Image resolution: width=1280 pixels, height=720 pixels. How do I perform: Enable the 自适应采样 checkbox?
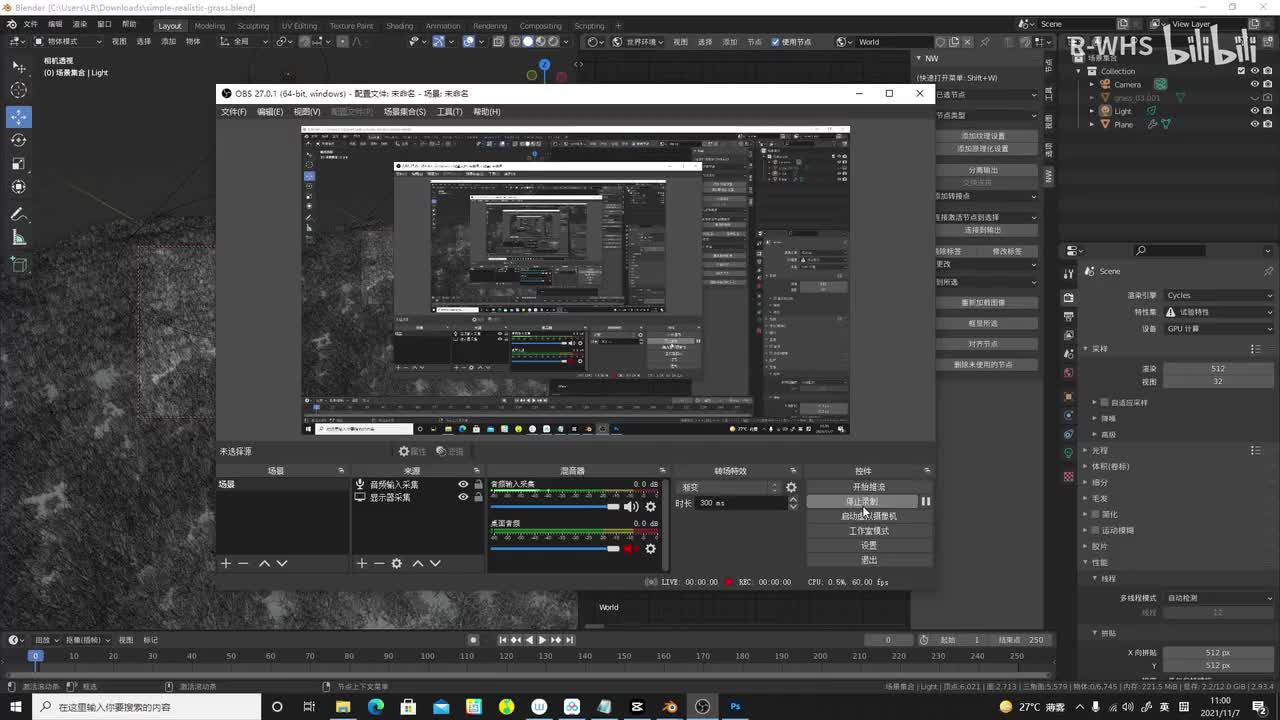(1105, 403)
